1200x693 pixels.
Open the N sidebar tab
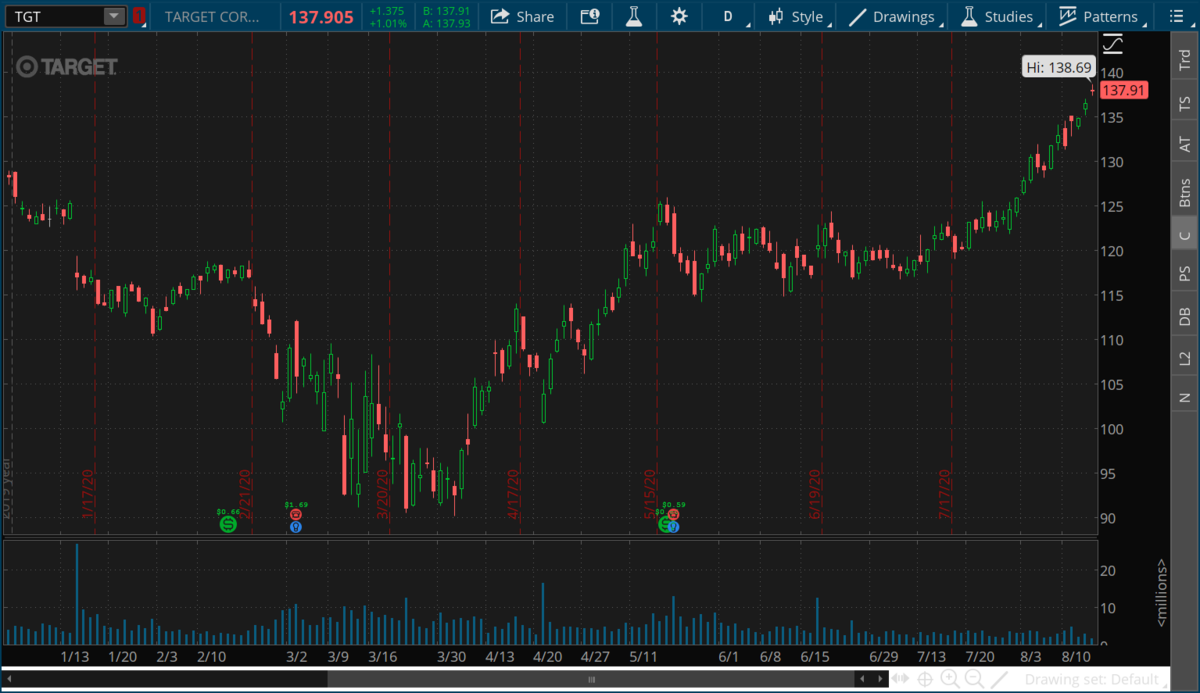coord(1185,396)
